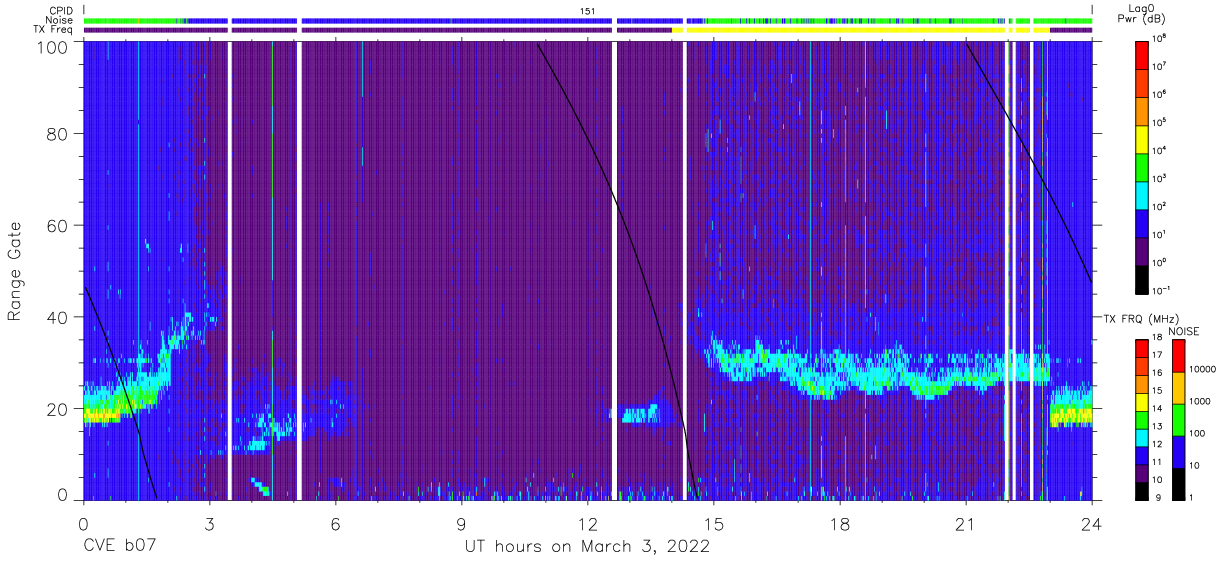Click the y-axis tick label '100'

[x=51, y=47]
